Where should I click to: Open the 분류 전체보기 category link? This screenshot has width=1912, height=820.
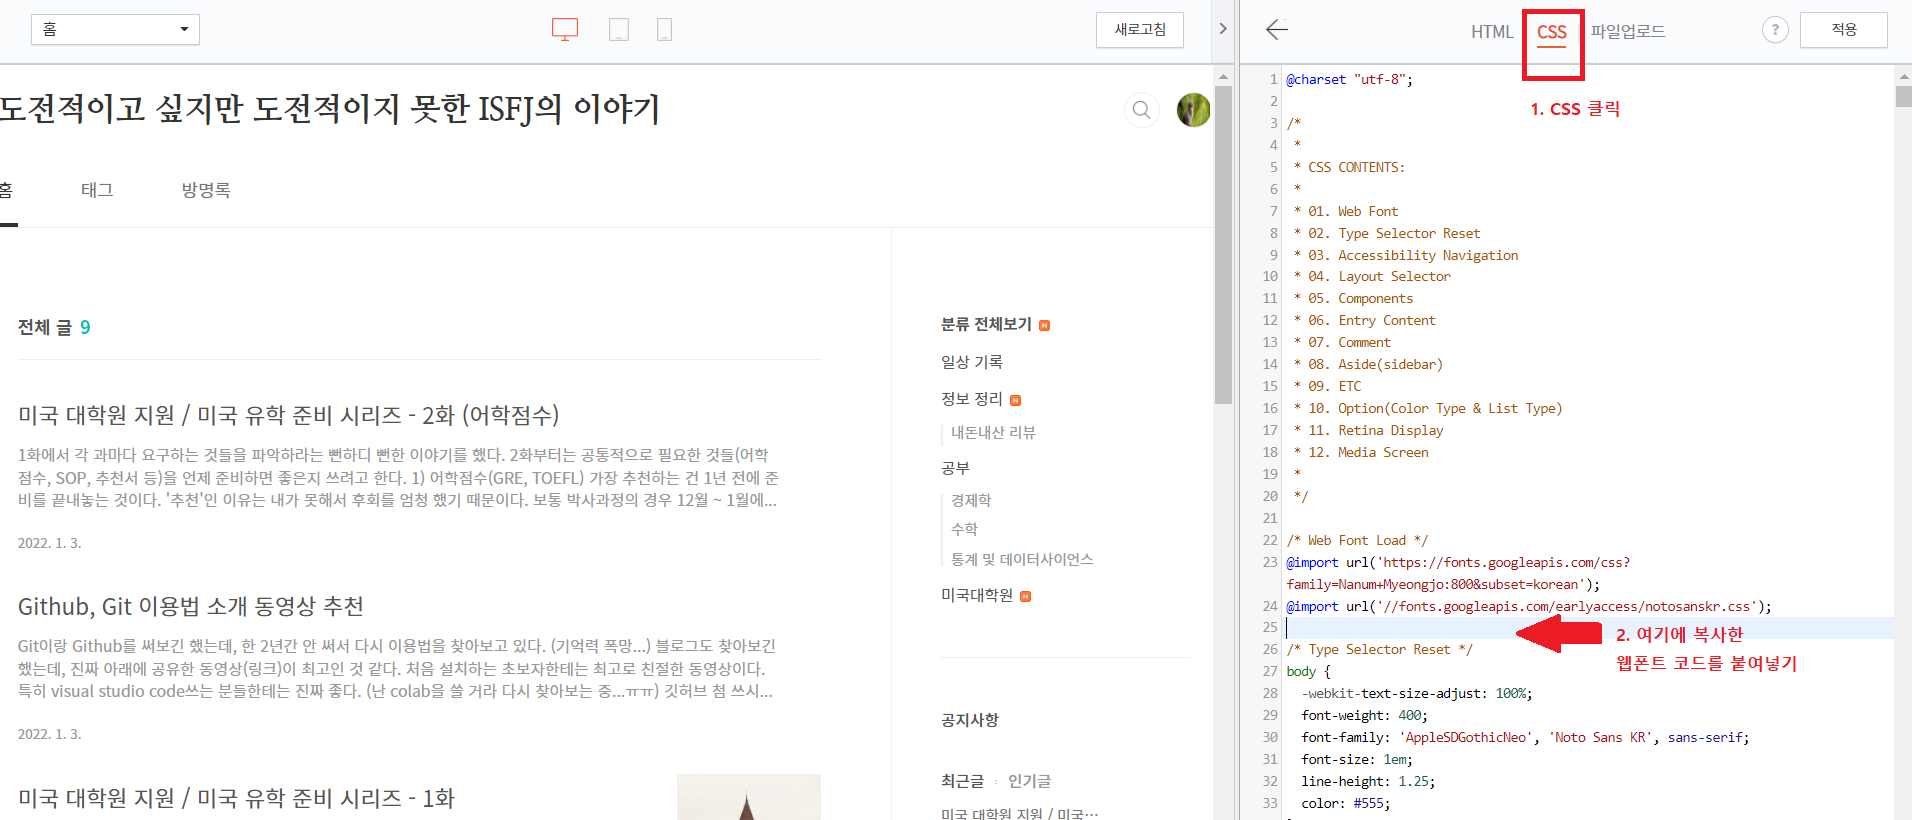tap(986, 325)
